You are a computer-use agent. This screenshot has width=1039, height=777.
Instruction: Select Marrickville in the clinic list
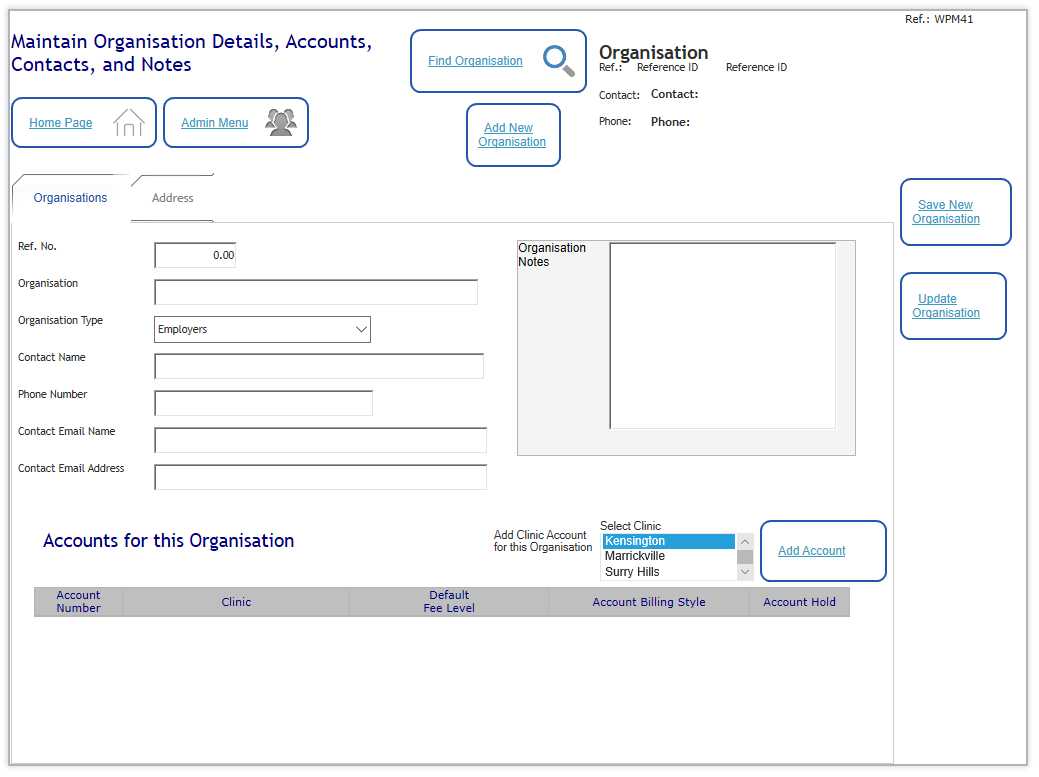[669, 556]
